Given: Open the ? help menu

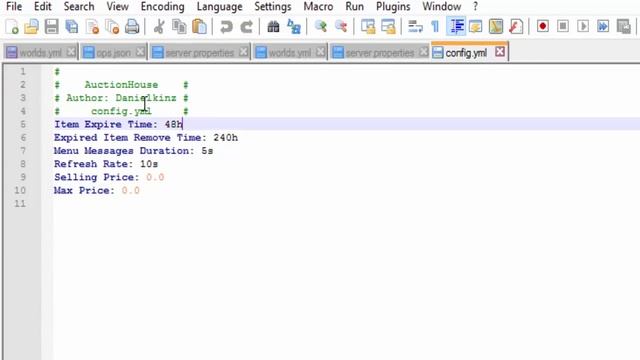Looking at the screenshot, I should pyautogui.click(x=475, y=7).
